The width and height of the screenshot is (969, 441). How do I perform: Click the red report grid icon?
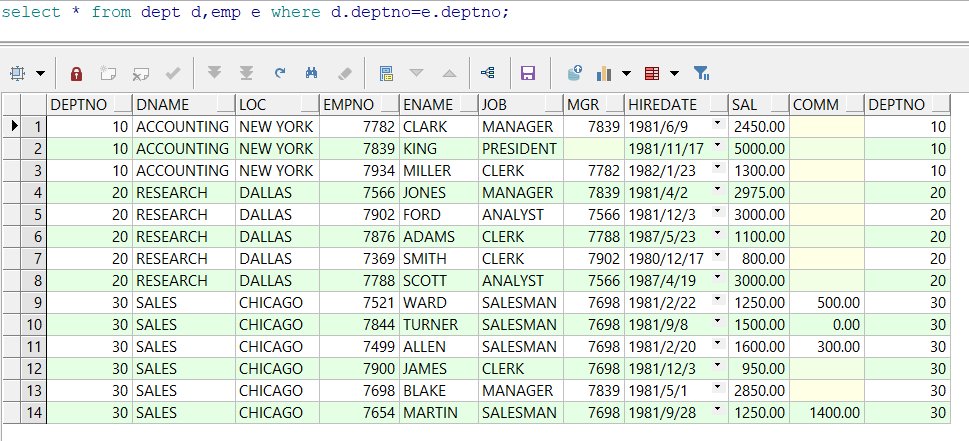pos(652,74)
